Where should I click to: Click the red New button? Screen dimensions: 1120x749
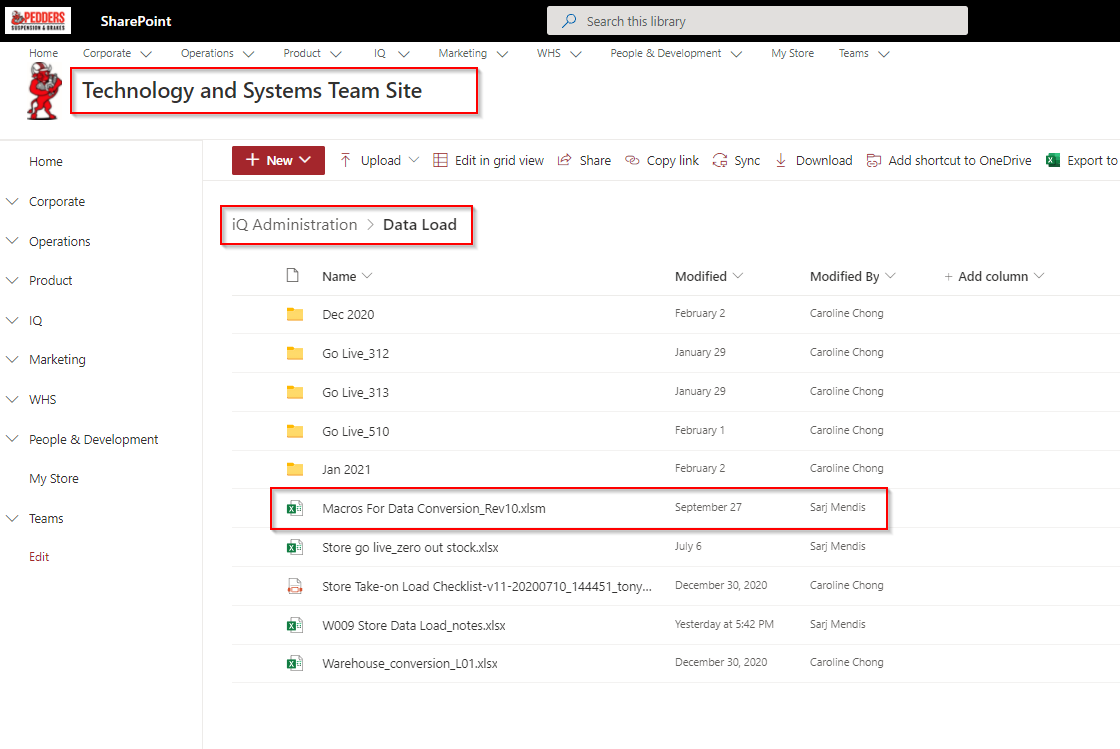(279, 160)
